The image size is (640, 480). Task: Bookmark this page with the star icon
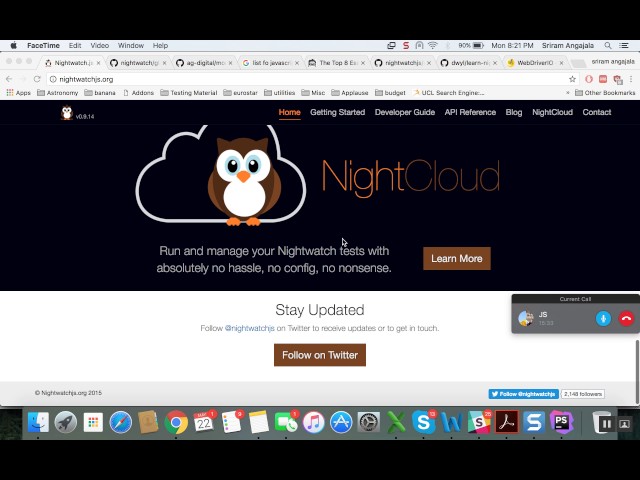pyautogui.click(x=572, y=79)
